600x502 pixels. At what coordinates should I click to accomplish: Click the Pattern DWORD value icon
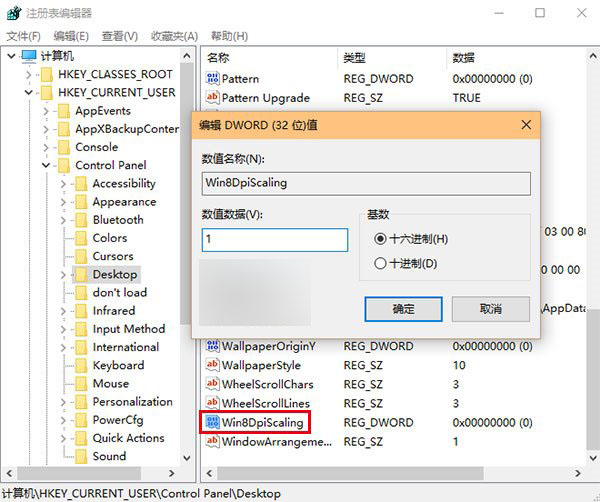212,78
